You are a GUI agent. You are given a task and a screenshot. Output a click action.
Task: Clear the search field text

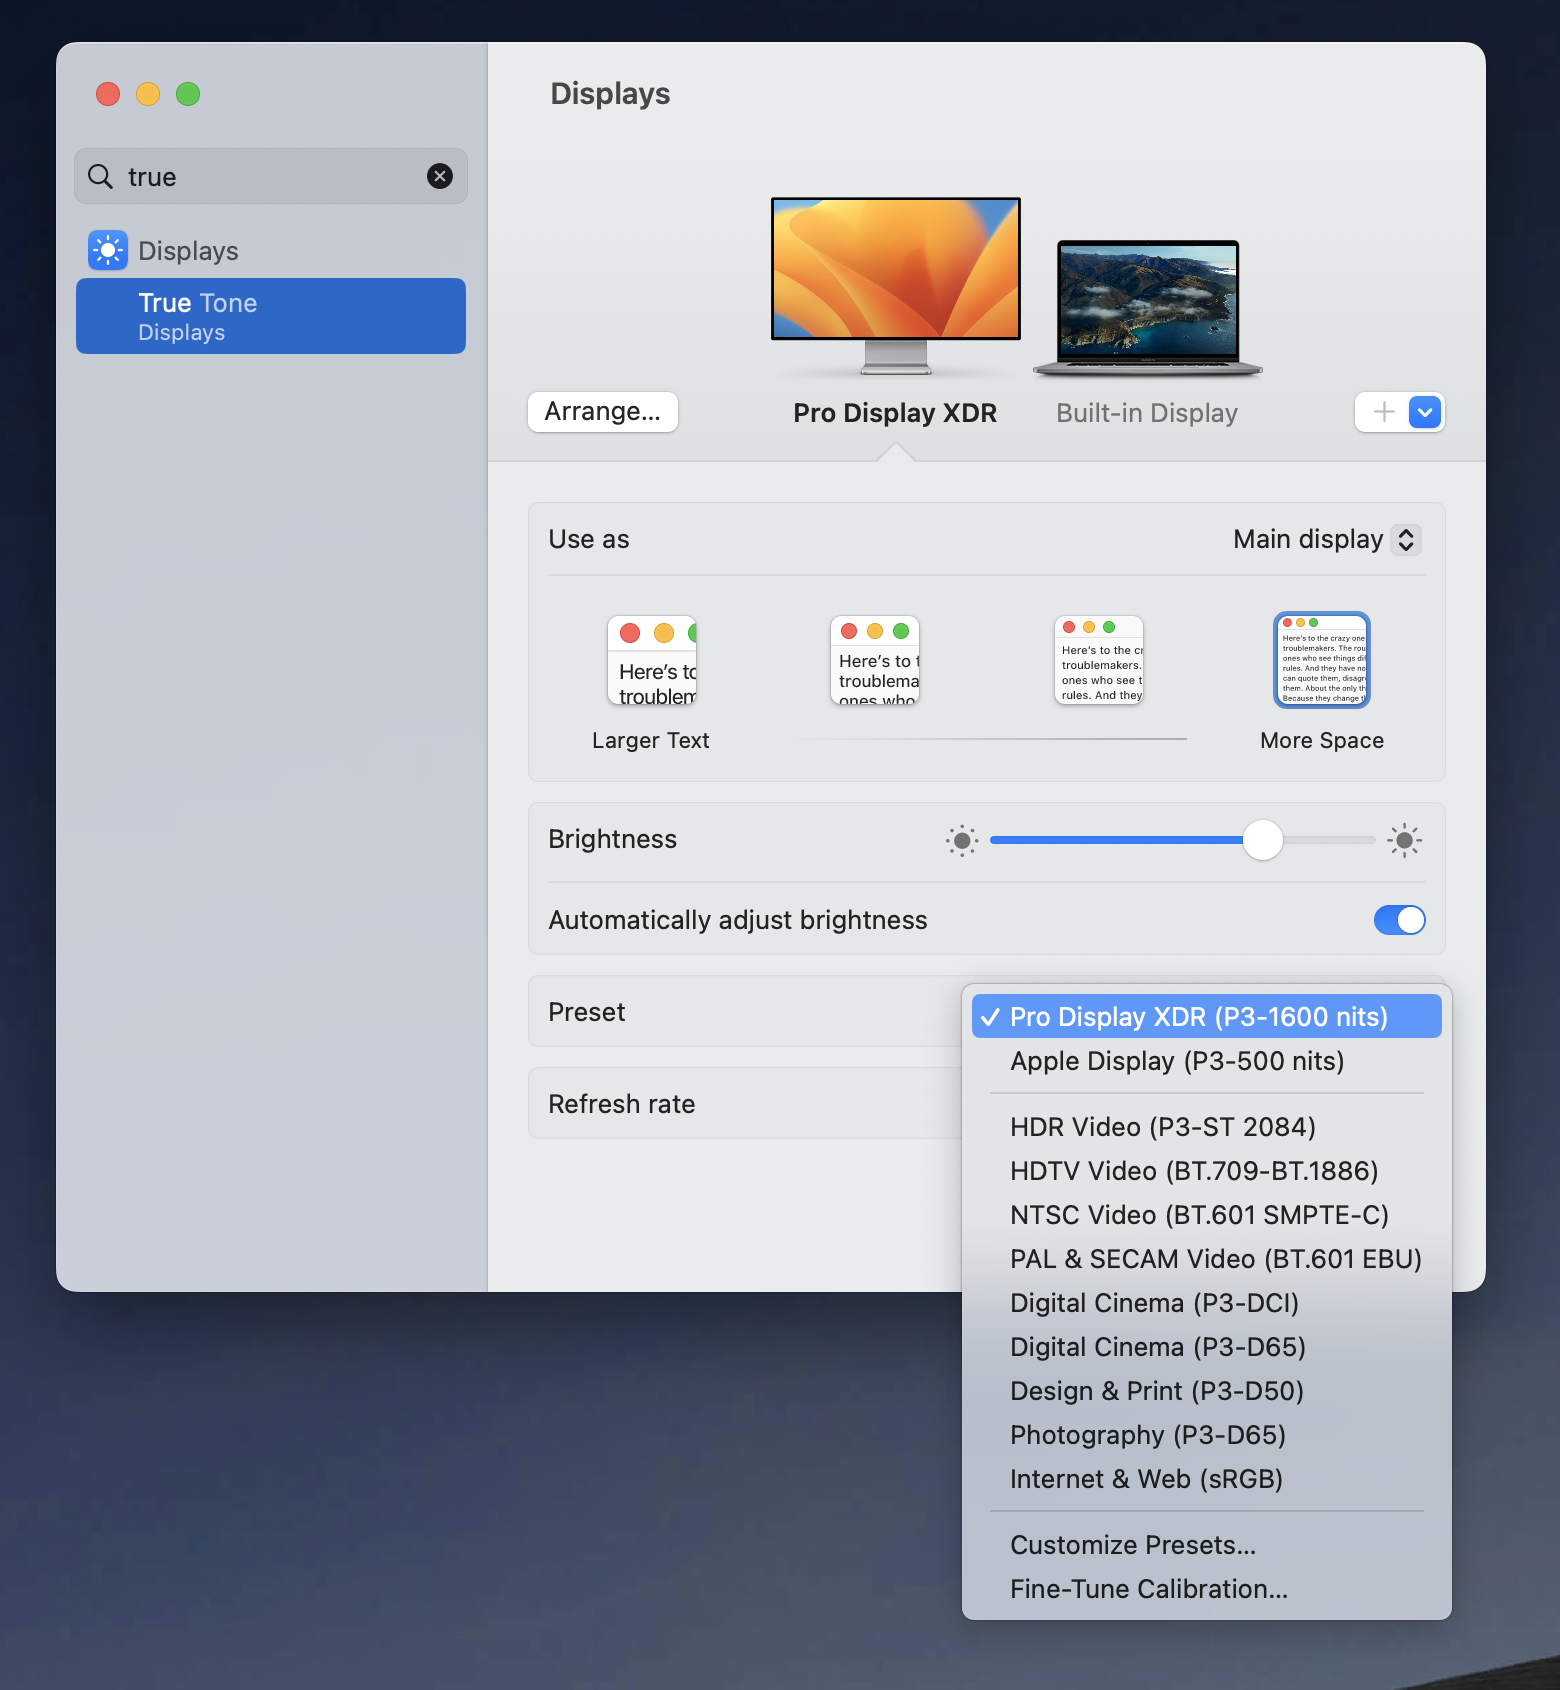click(x=440, y=176)
